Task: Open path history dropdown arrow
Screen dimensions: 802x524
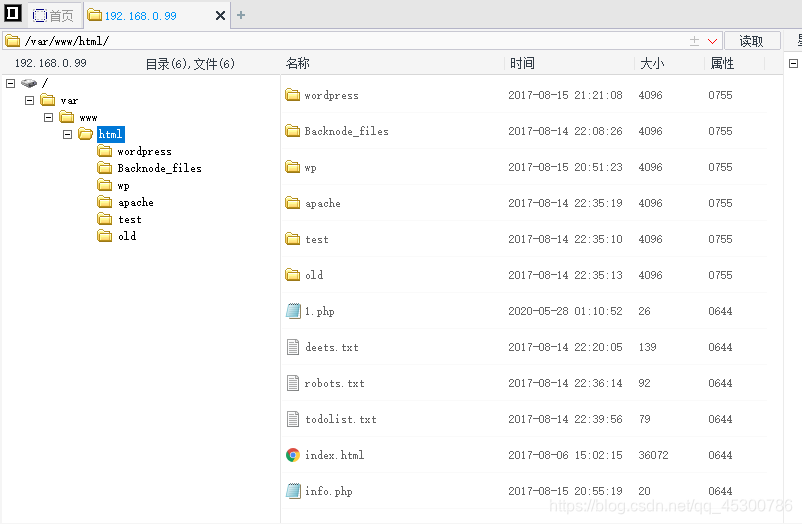Action: (712, 41)
